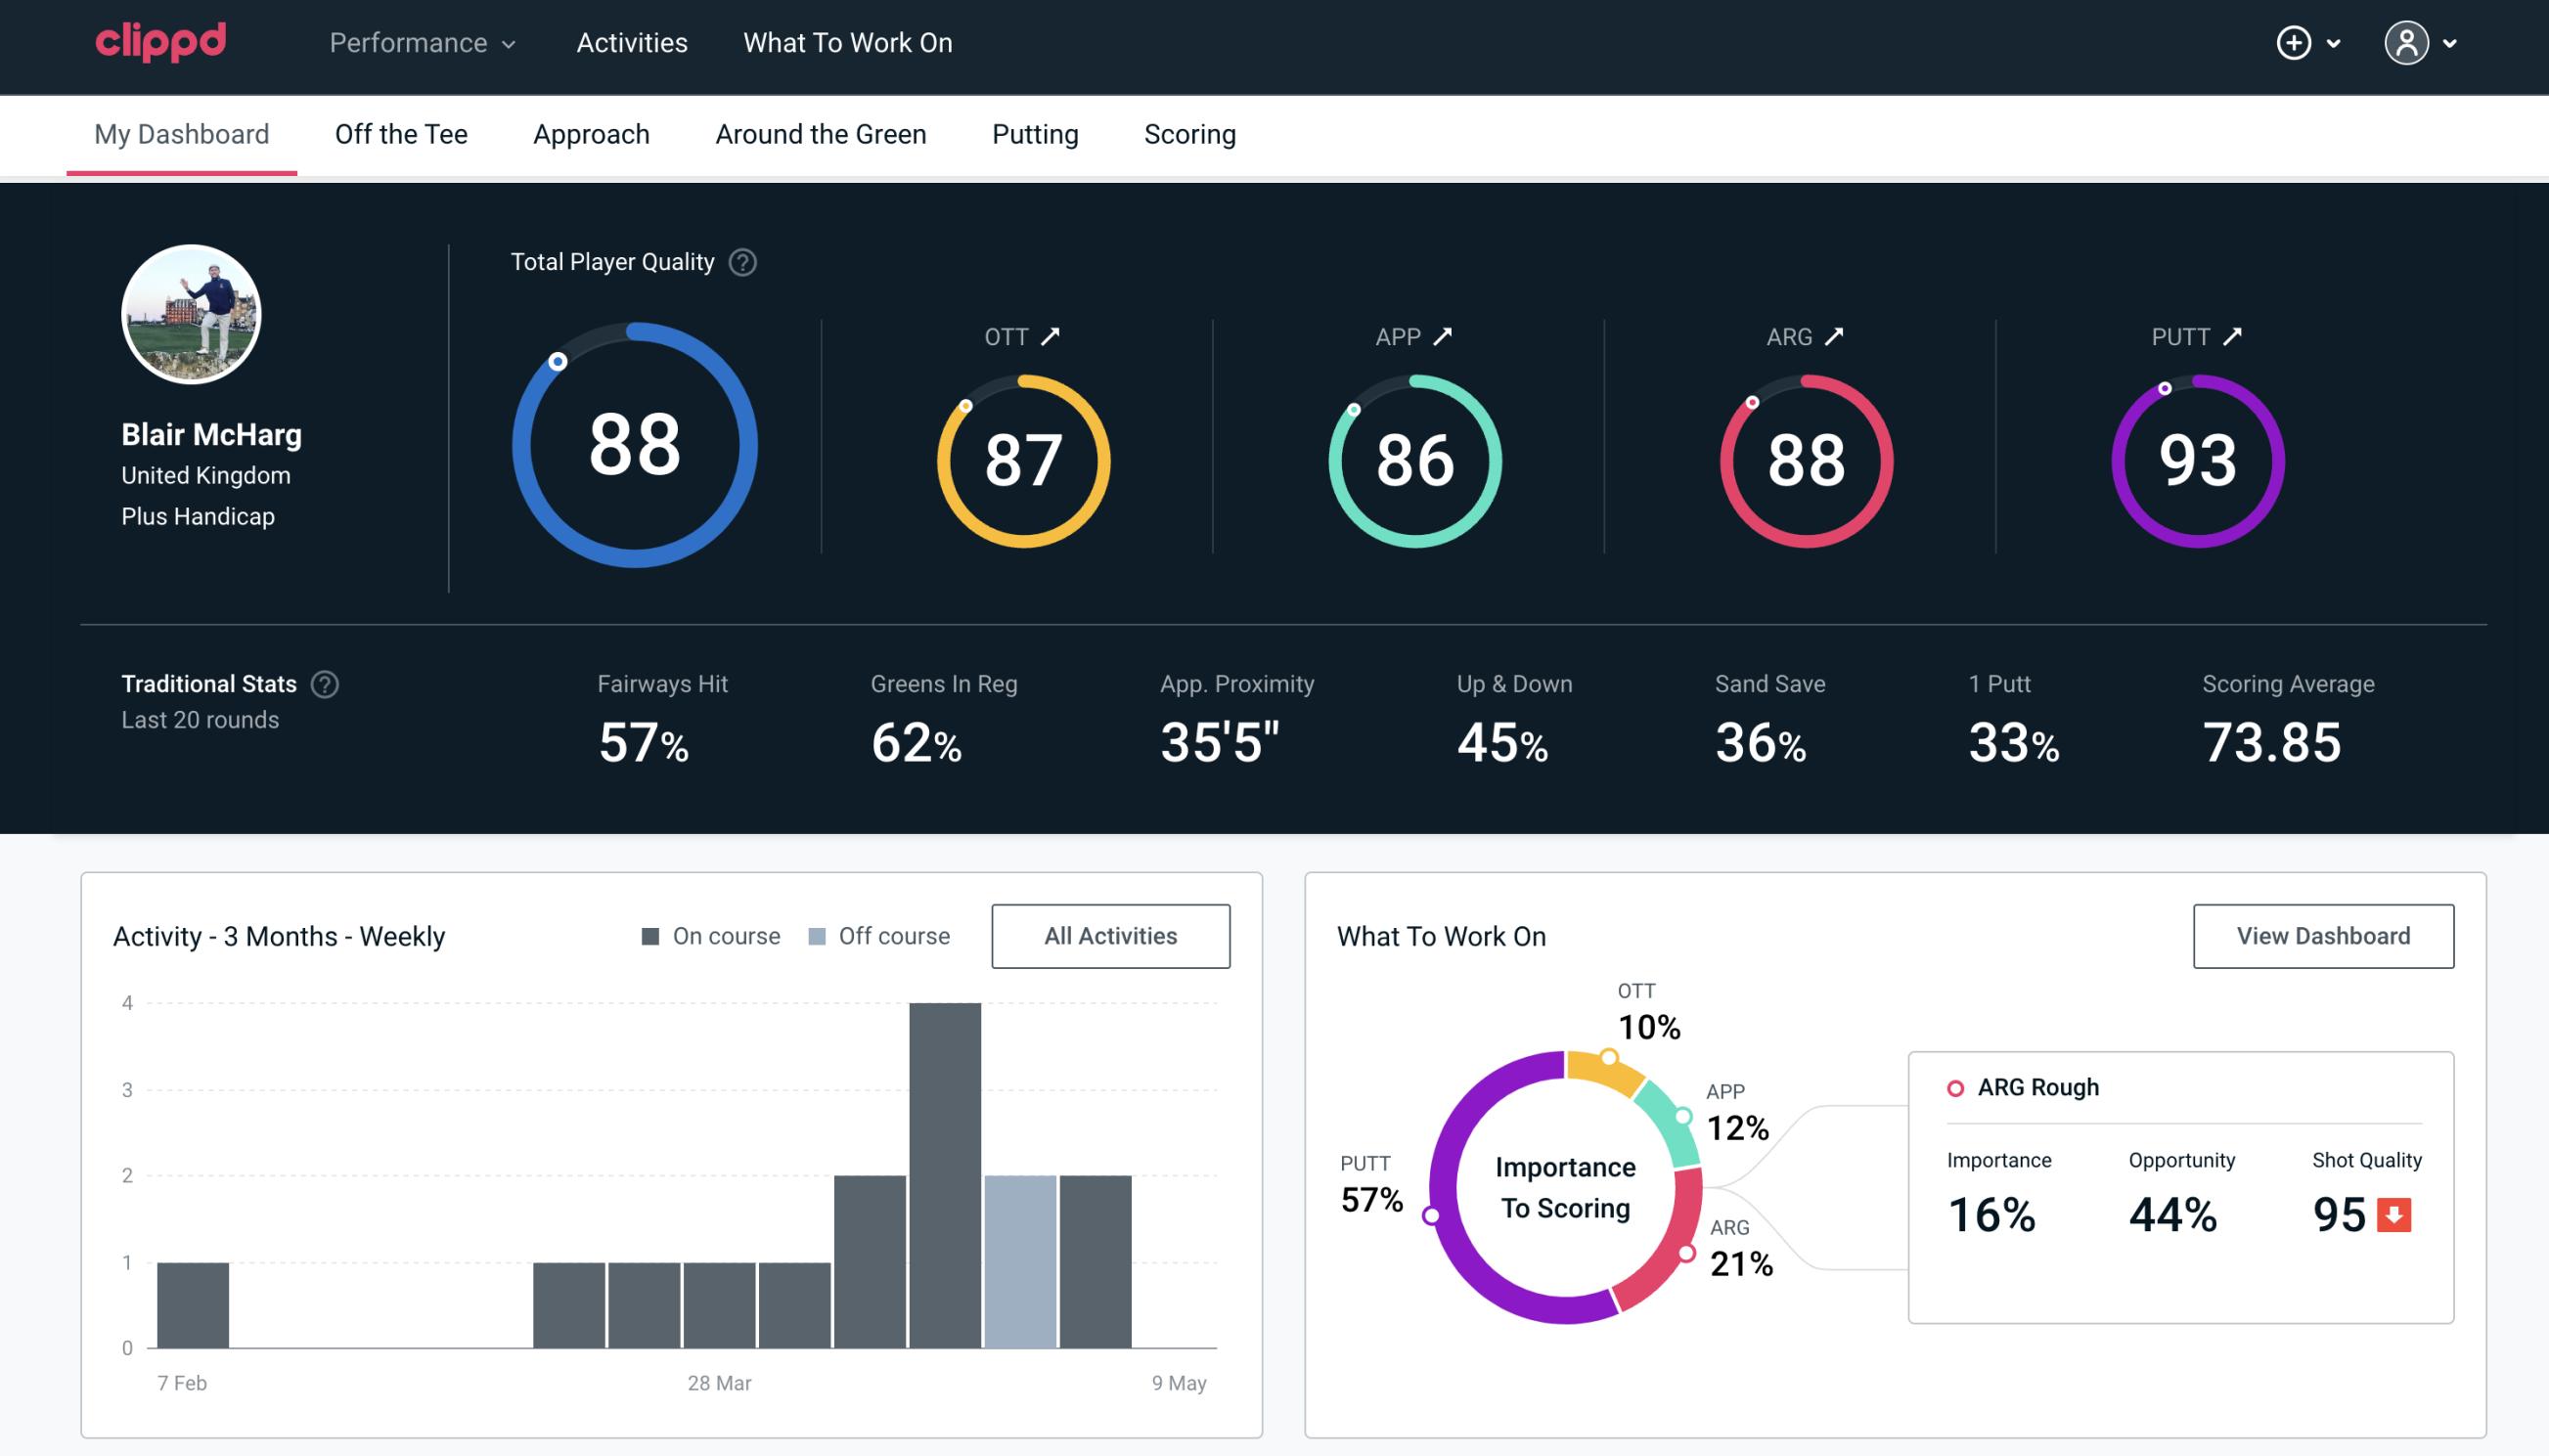The height and width of the screenshot is (1456, 2549).
Task: Click the View Dashboard button
Action: click(x=2323, y=935)
